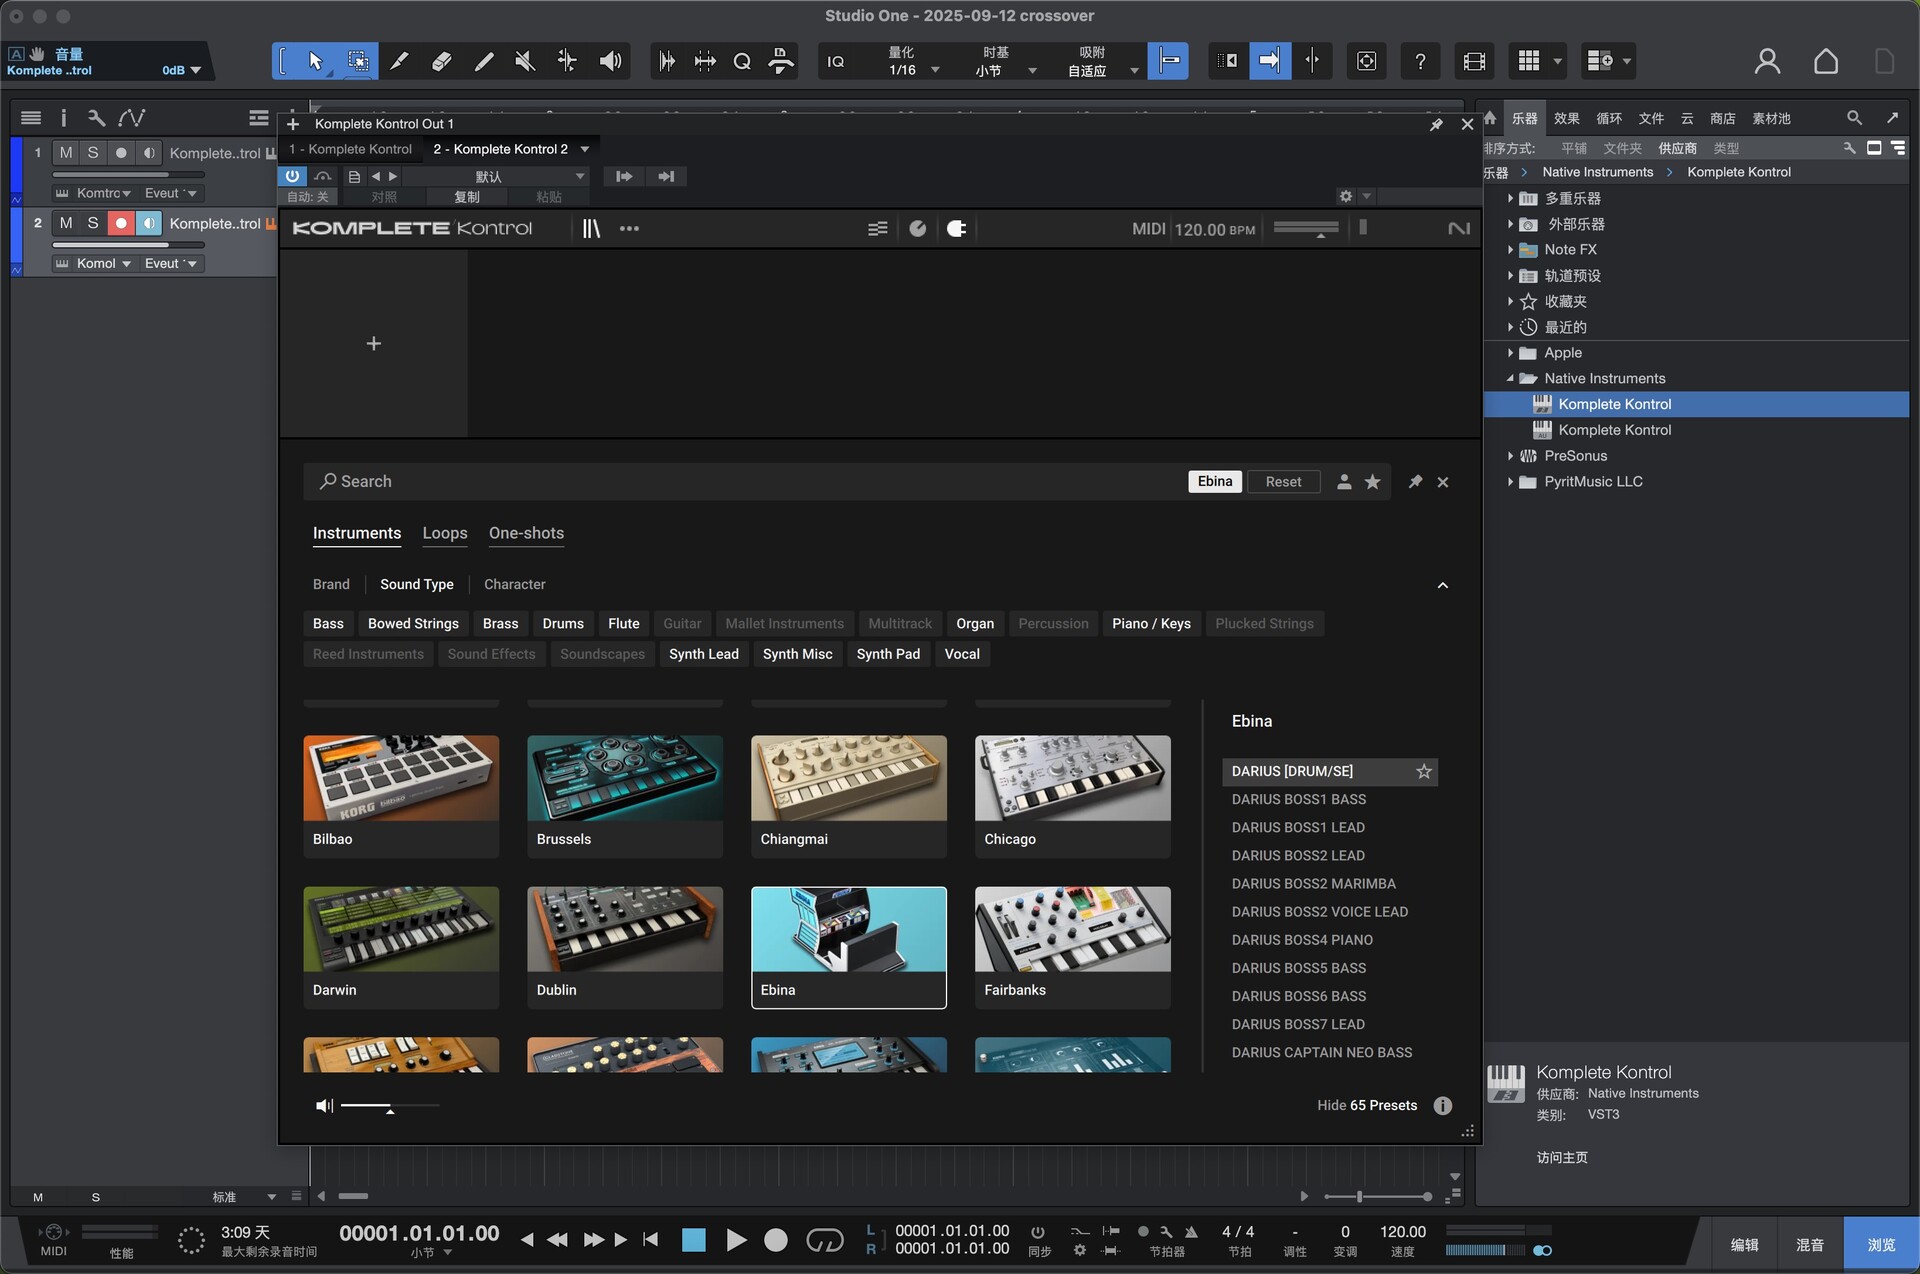
Task: Select the Character filter tab
Action: [x=514, y=584]
